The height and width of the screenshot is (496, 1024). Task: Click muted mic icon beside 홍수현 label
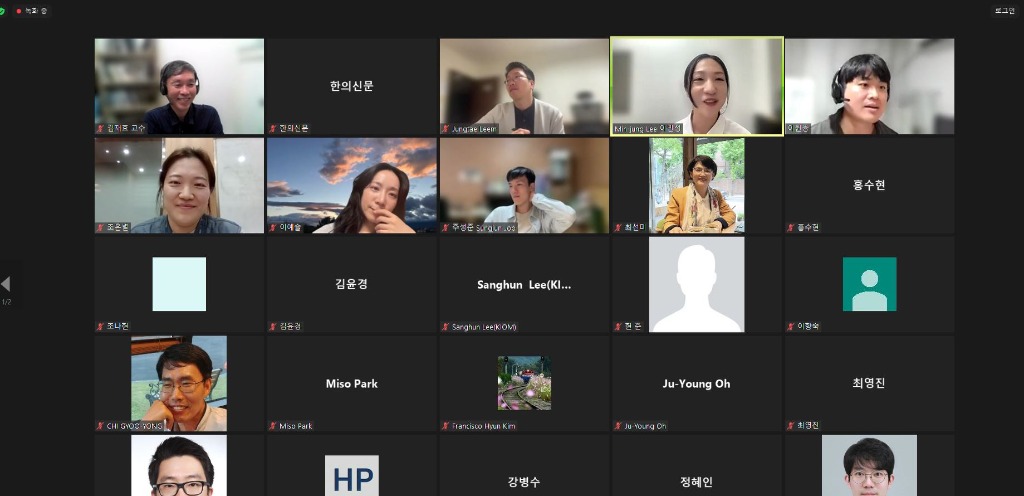point(791,228)
